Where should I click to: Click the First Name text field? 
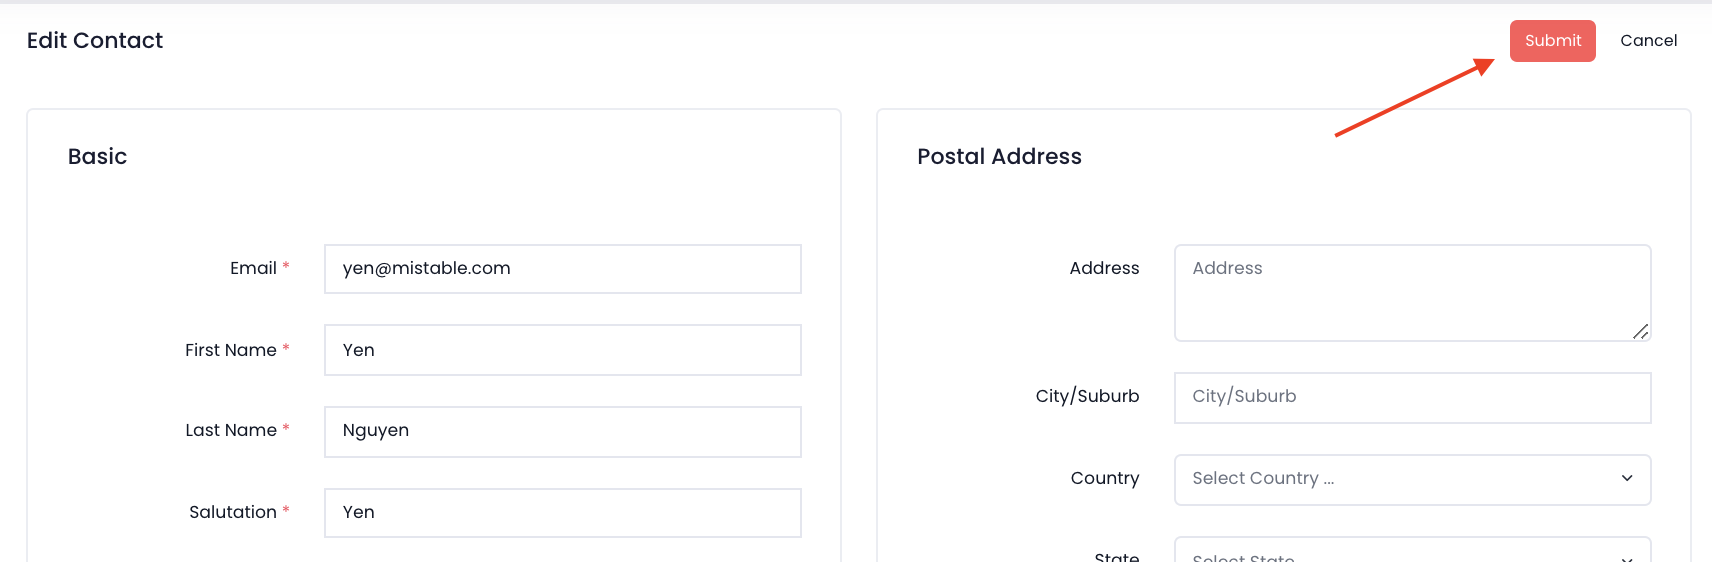pos(562,350)
